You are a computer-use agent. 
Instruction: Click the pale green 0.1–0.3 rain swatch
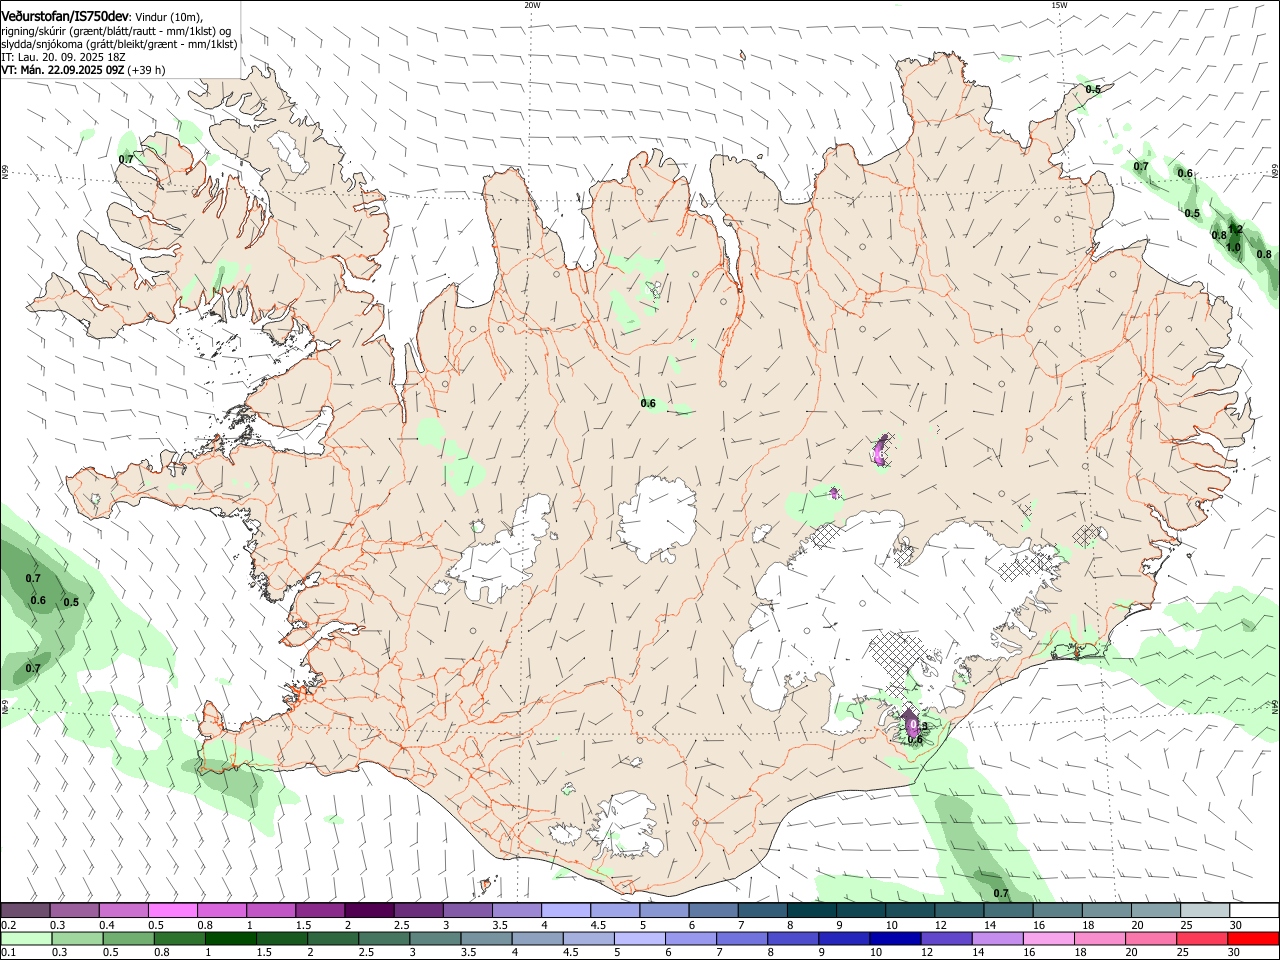[27, 938]
